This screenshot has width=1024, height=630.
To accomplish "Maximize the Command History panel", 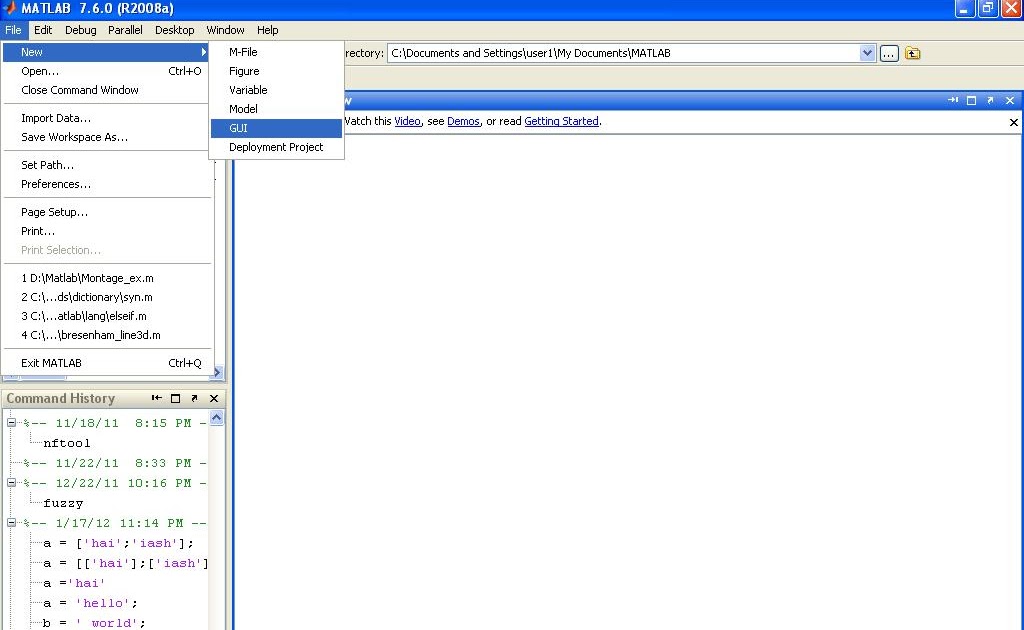I will coord(177,398).
